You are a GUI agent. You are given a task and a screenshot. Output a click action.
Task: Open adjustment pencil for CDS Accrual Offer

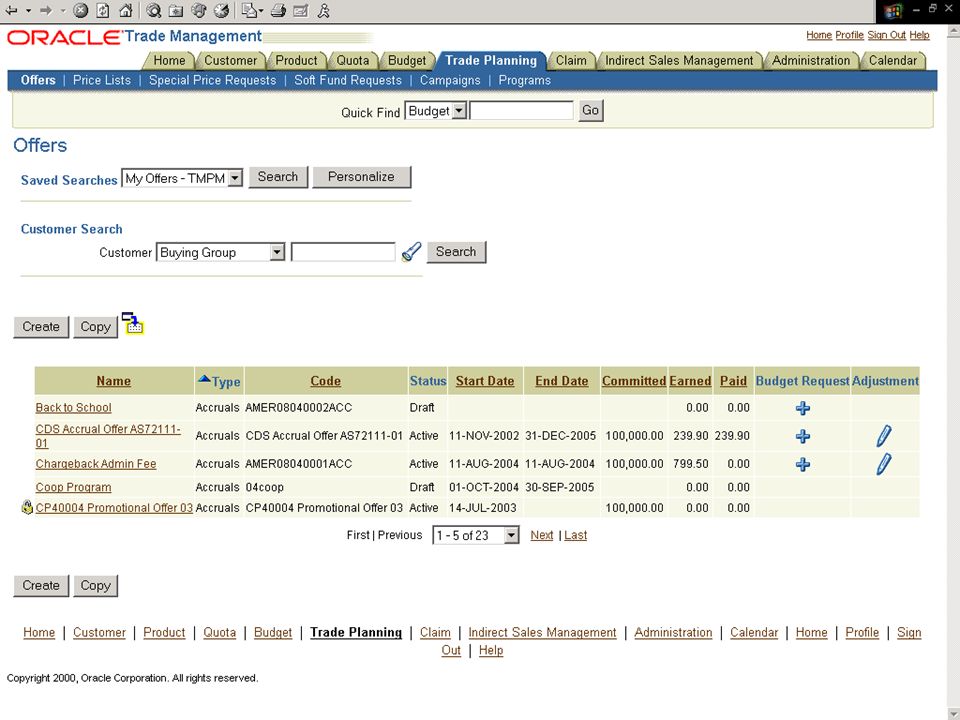coord(883,436)
